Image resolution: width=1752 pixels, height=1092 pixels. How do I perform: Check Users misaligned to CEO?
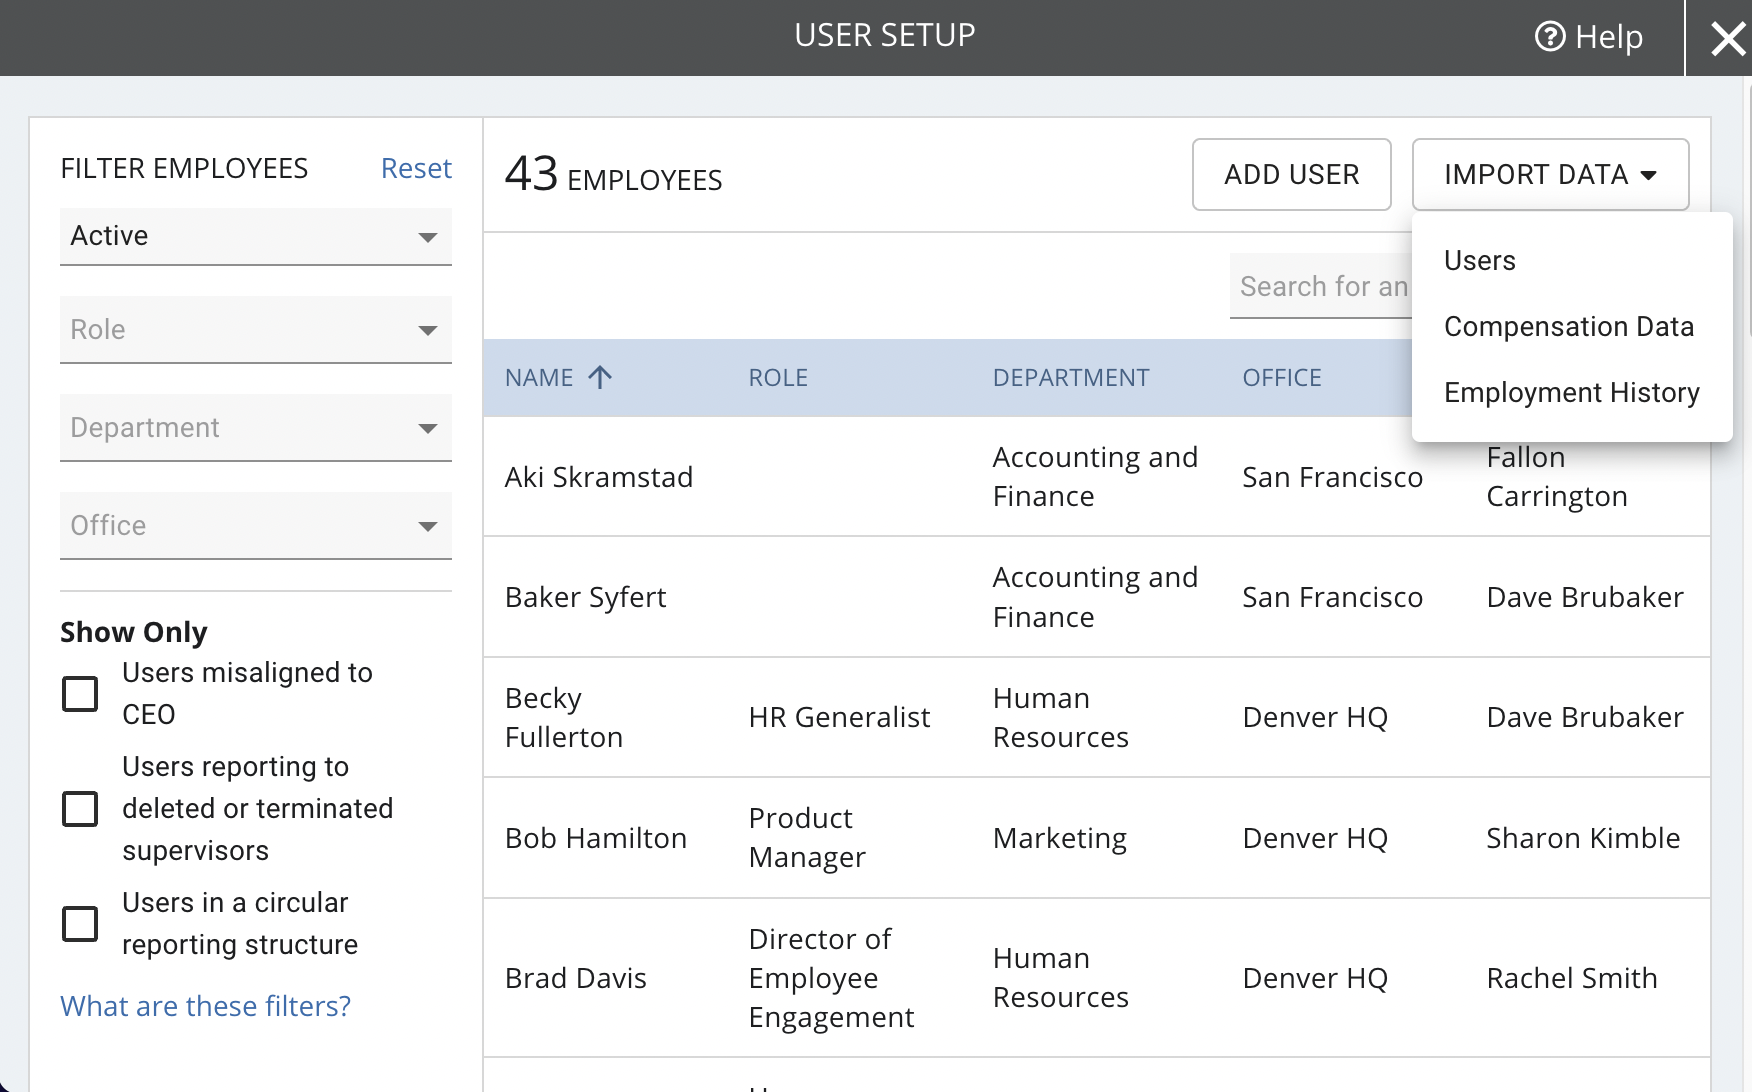pyautogui.click(x=80, y=693)
